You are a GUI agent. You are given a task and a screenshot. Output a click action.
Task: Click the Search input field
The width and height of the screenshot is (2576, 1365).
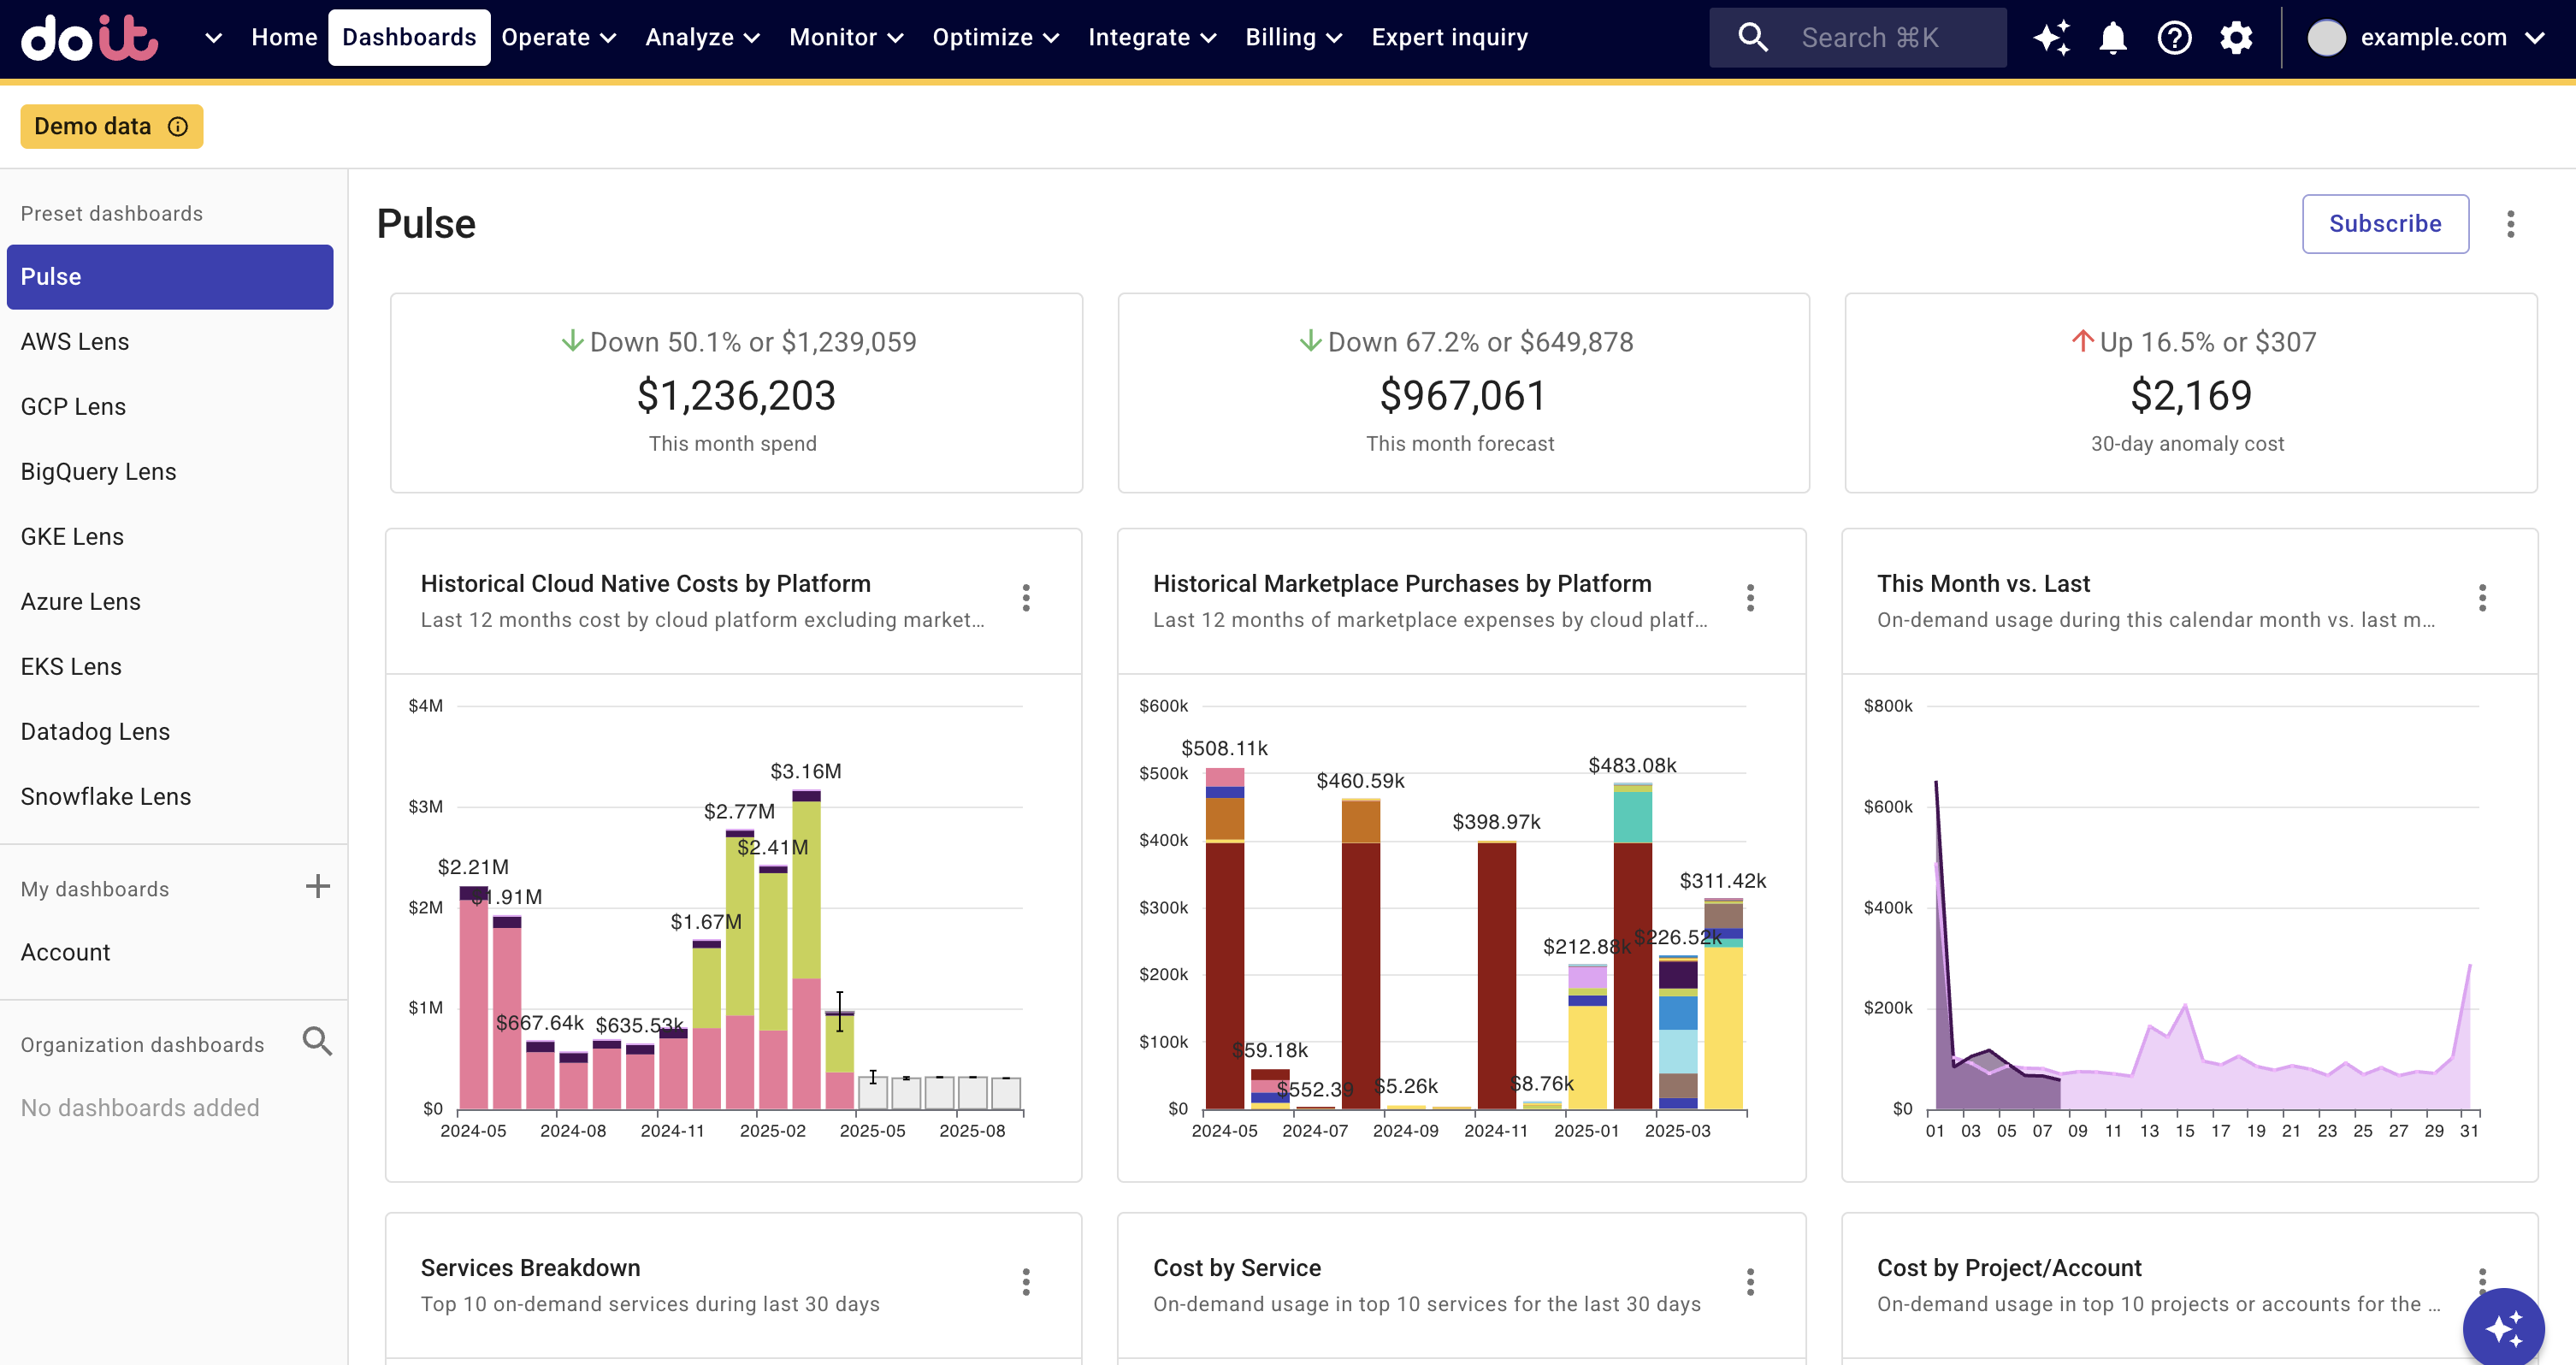tap(1869, 38)
